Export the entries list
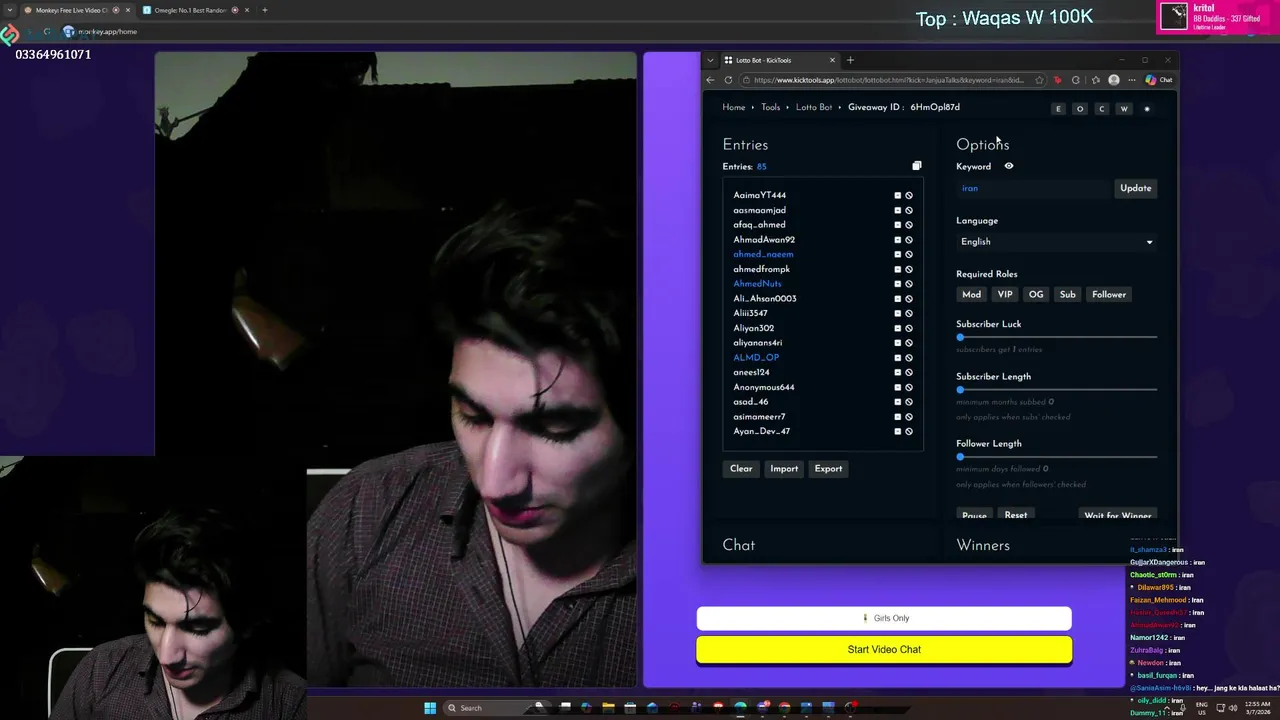Screen dimensions: 1280x720 pos(828,469)
